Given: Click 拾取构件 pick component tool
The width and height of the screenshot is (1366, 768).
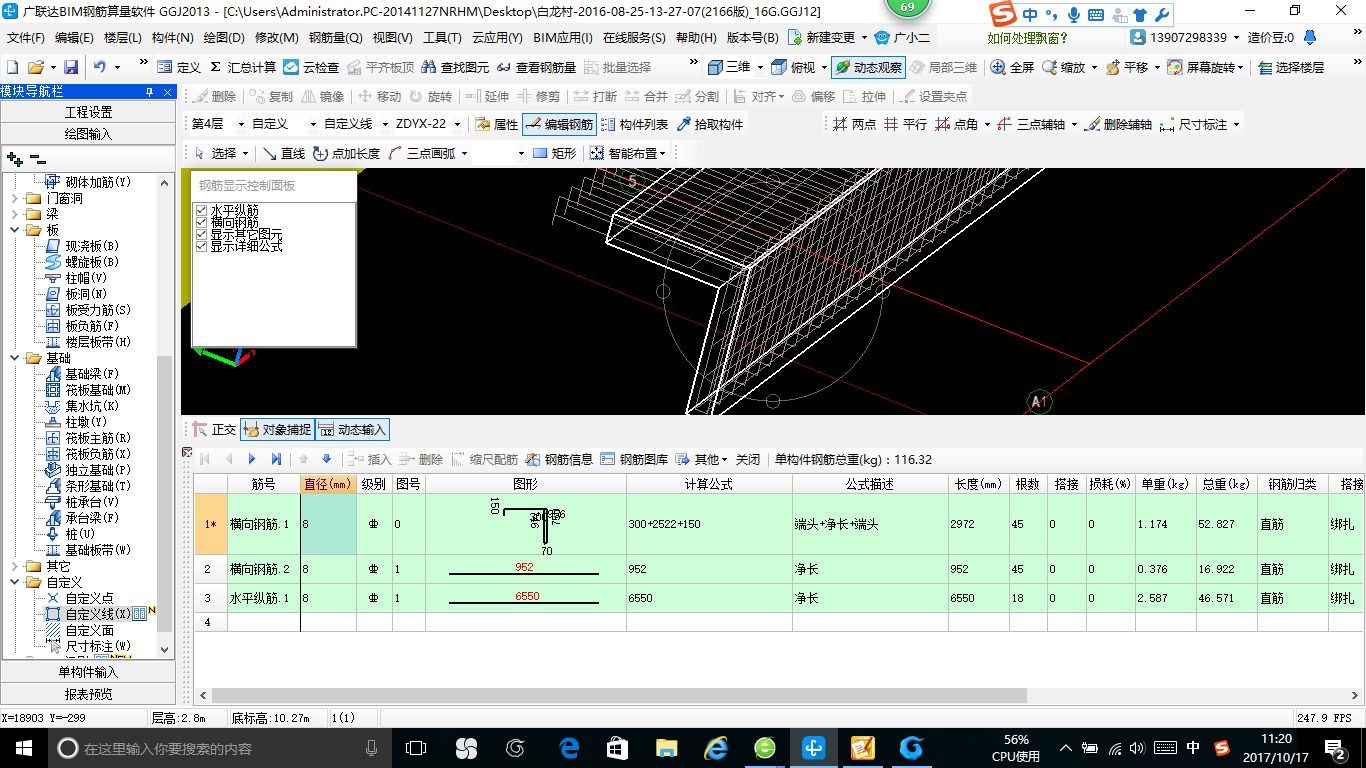Looking at the screenshot, I should [x=710, y=125].
